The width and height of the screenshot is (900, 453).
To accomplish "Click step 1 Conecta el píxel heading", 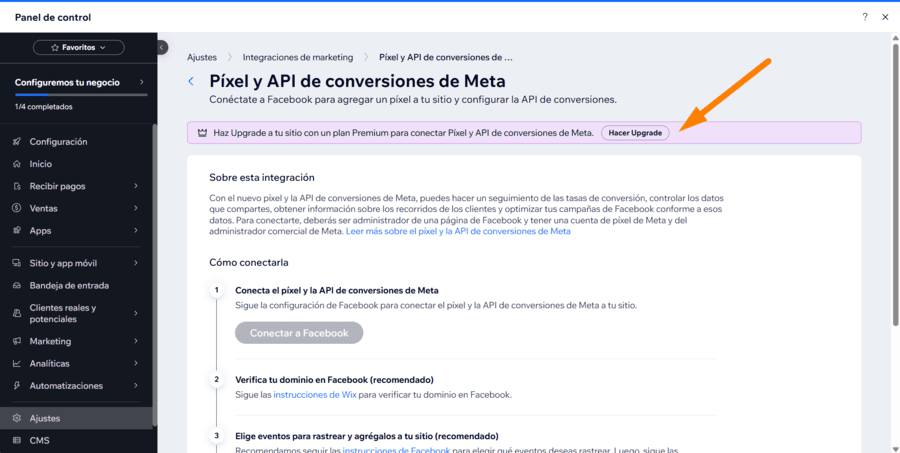I will [337, 290].
